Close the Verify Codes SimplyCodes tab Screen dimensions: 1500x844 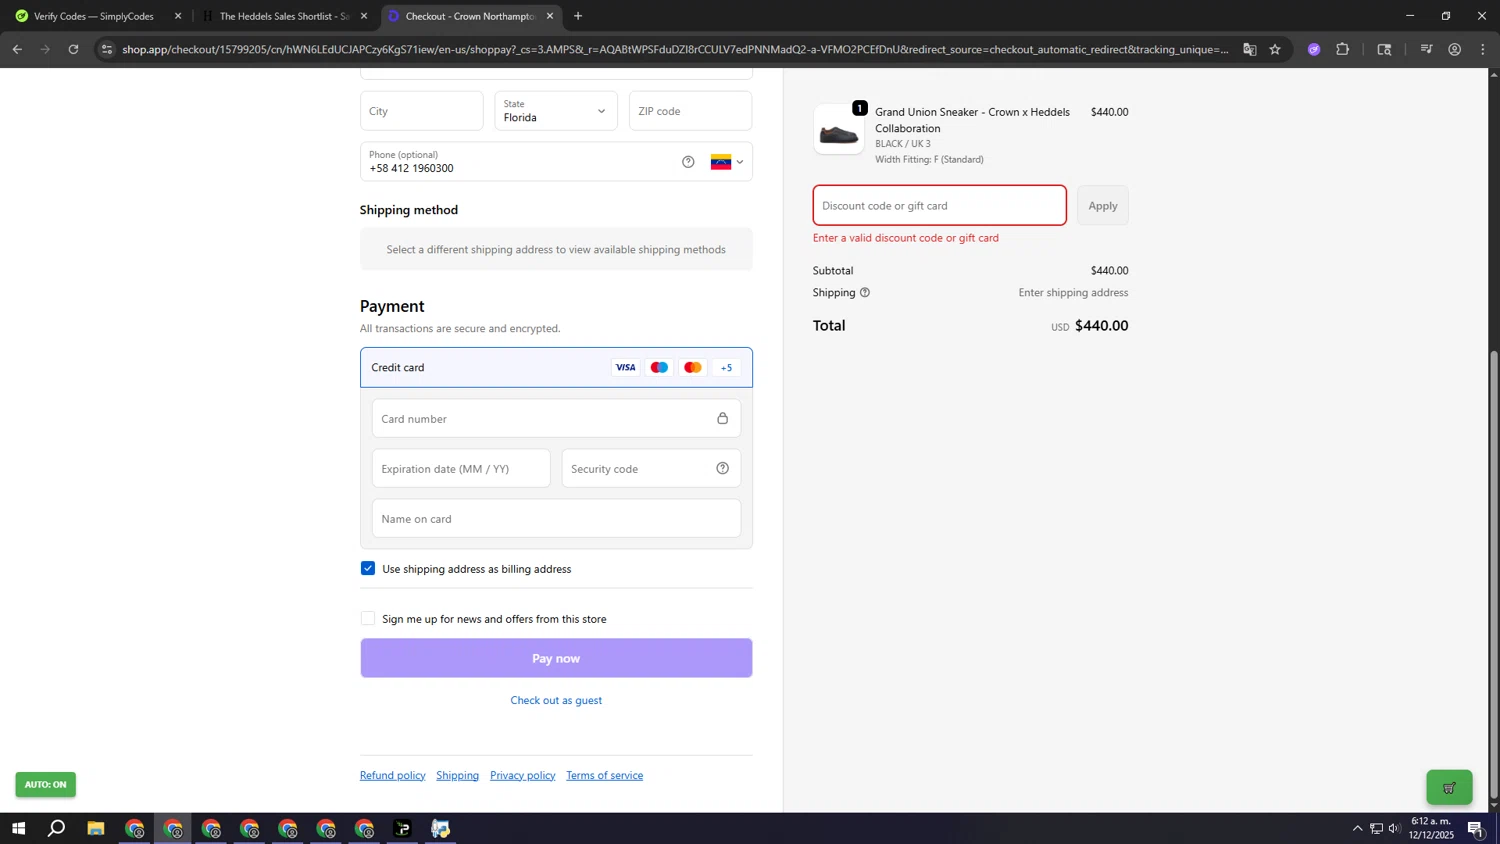pos(178,16)
